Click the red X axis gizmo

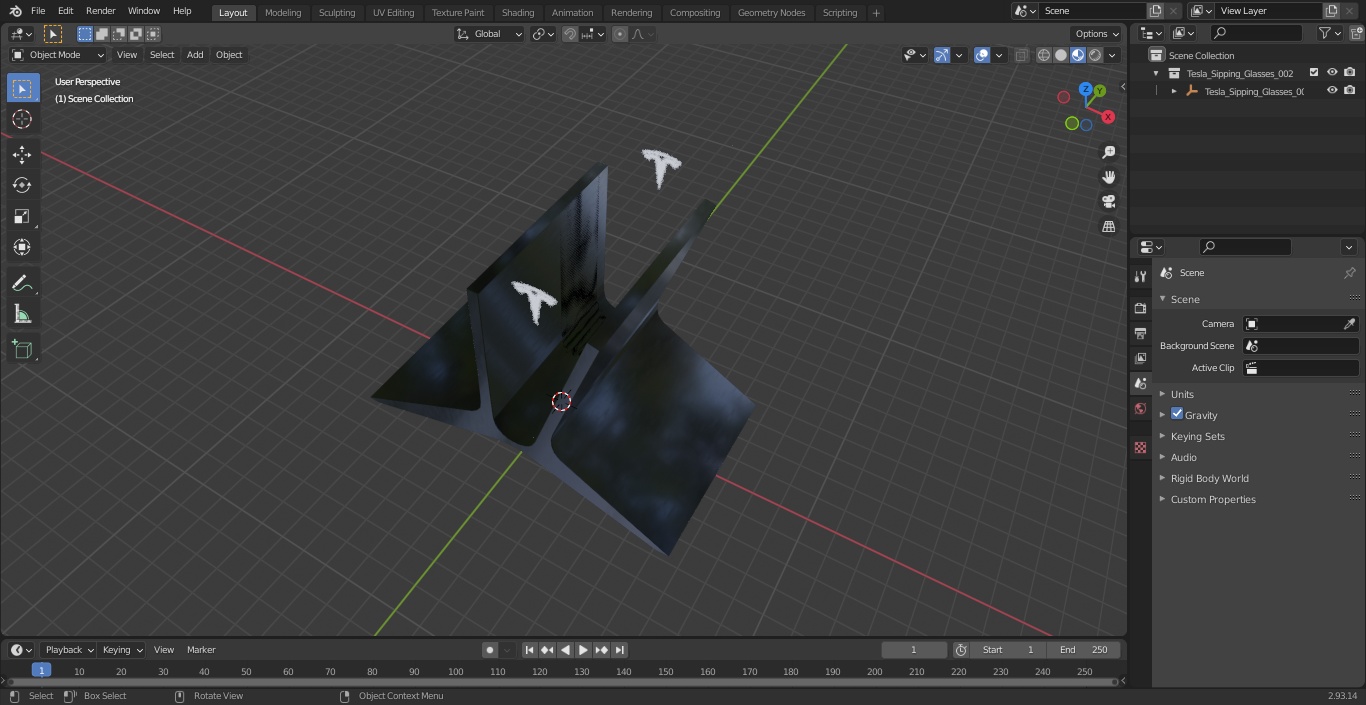point(1108,117)
